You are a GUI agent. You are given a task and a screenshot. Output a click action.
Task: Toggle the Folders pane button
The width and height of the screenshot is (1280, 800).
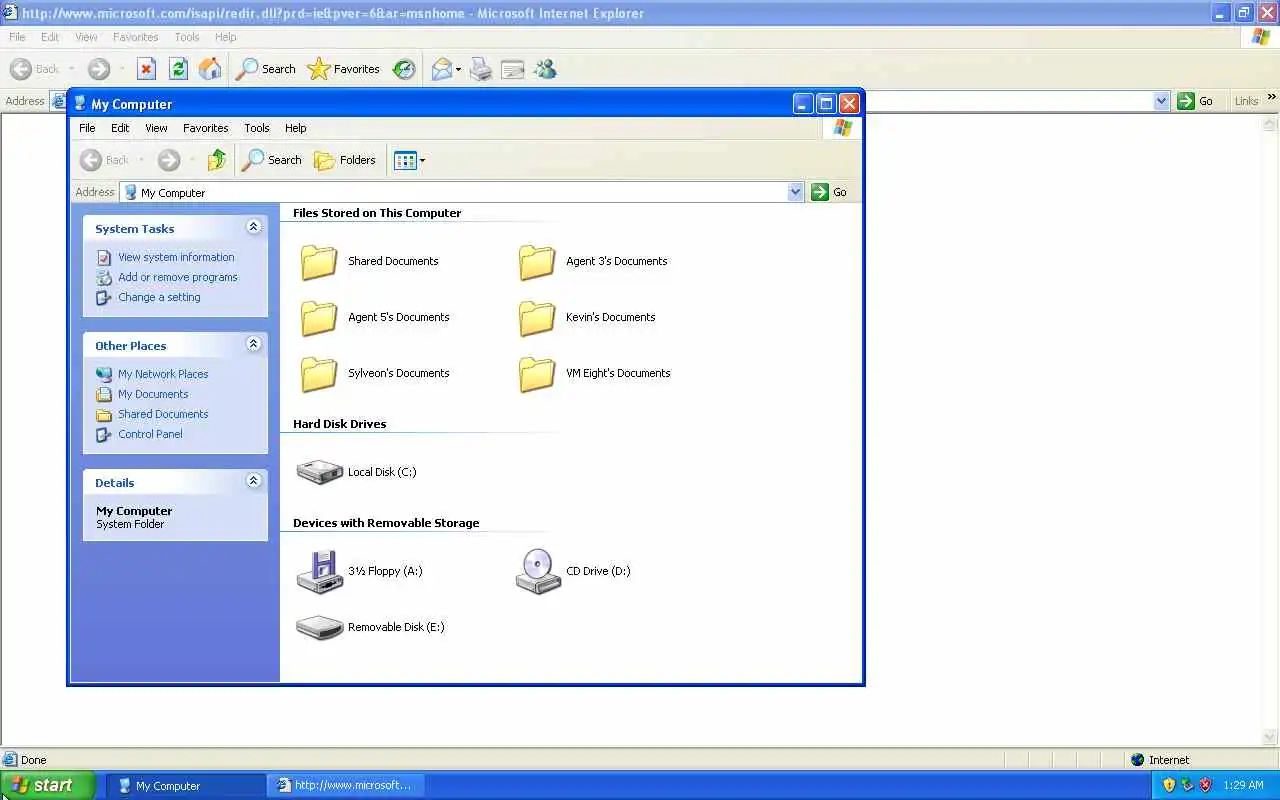click(344, 160)
